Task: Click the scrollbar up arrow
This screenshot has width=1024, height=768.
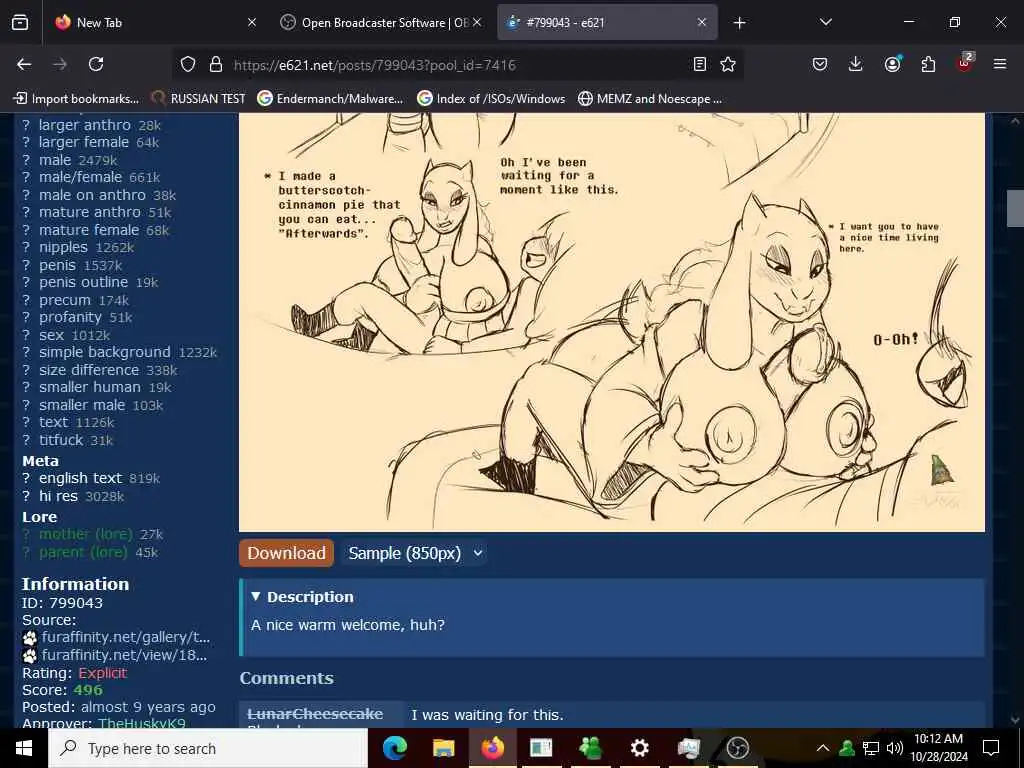Action: coord(1015,120)
